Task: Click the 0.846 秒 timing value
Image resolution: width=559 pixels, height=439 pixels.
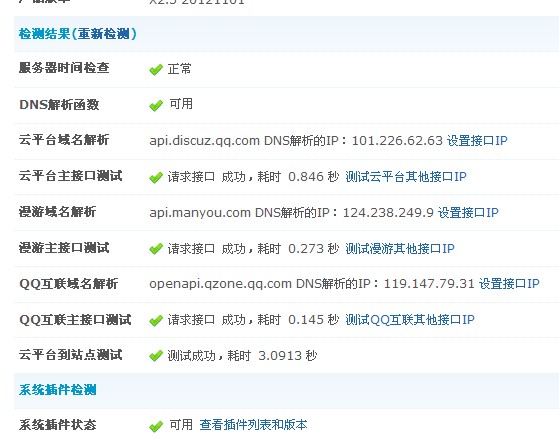Action: [313, 177]
